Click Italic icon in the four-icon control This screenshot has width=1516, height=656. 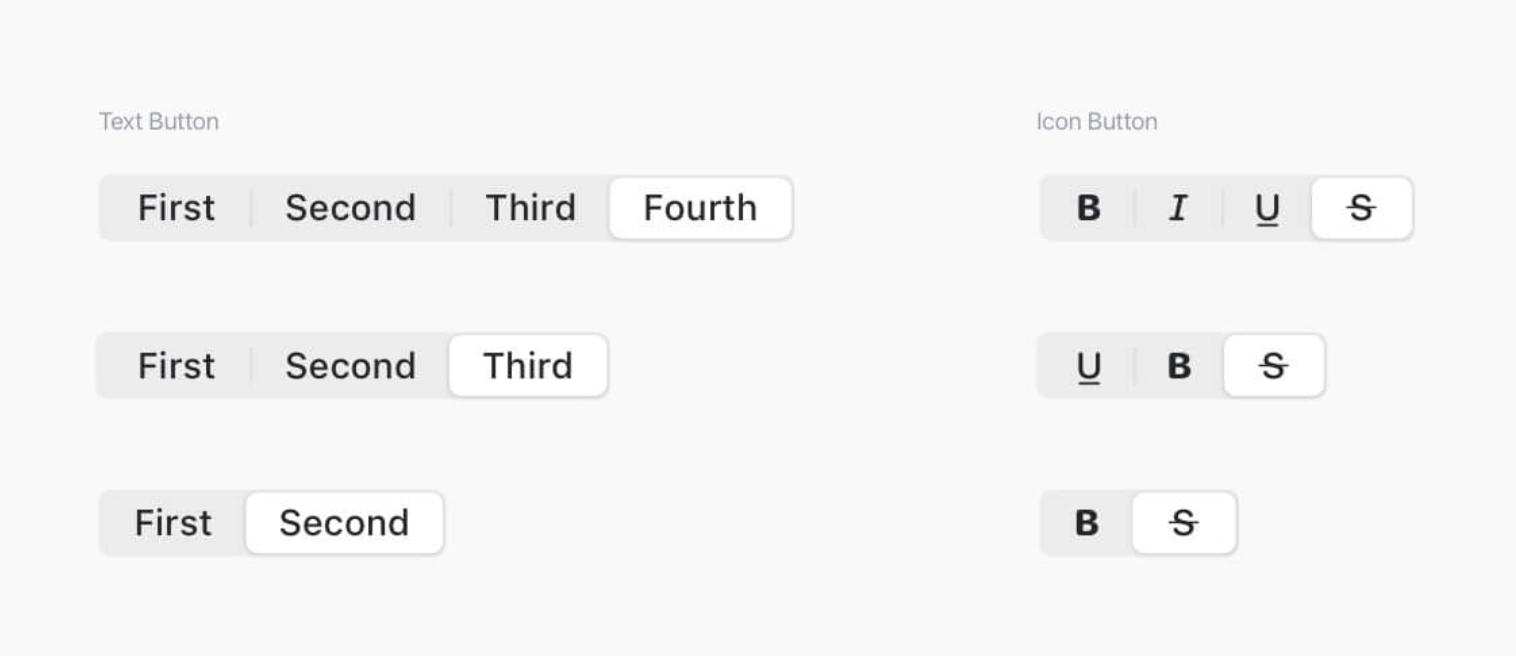click(x=1178, y=208)
